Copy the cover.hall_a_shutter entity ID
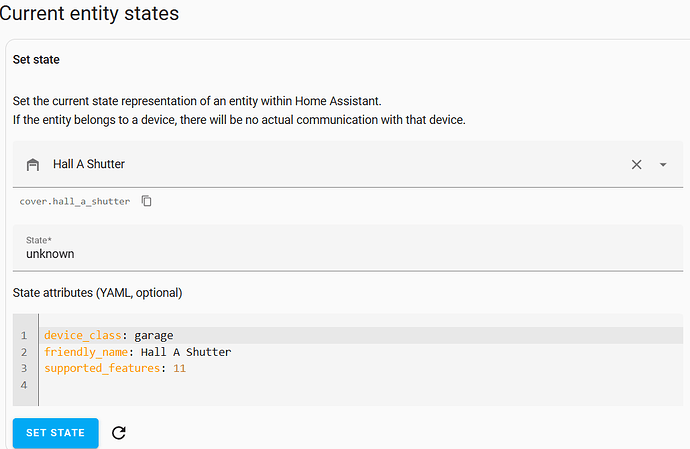Viewport: 690px width, 449px height. 147,201
